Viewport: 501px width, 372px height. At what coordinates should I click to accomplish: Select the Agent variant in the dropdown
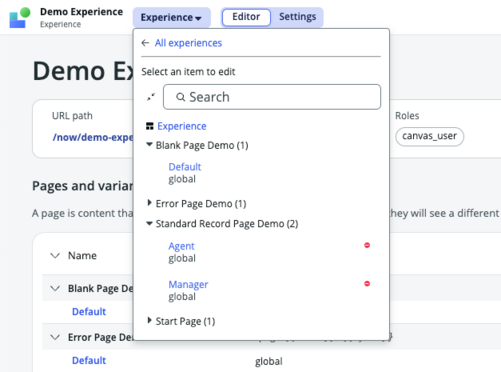tap(181, 246)
